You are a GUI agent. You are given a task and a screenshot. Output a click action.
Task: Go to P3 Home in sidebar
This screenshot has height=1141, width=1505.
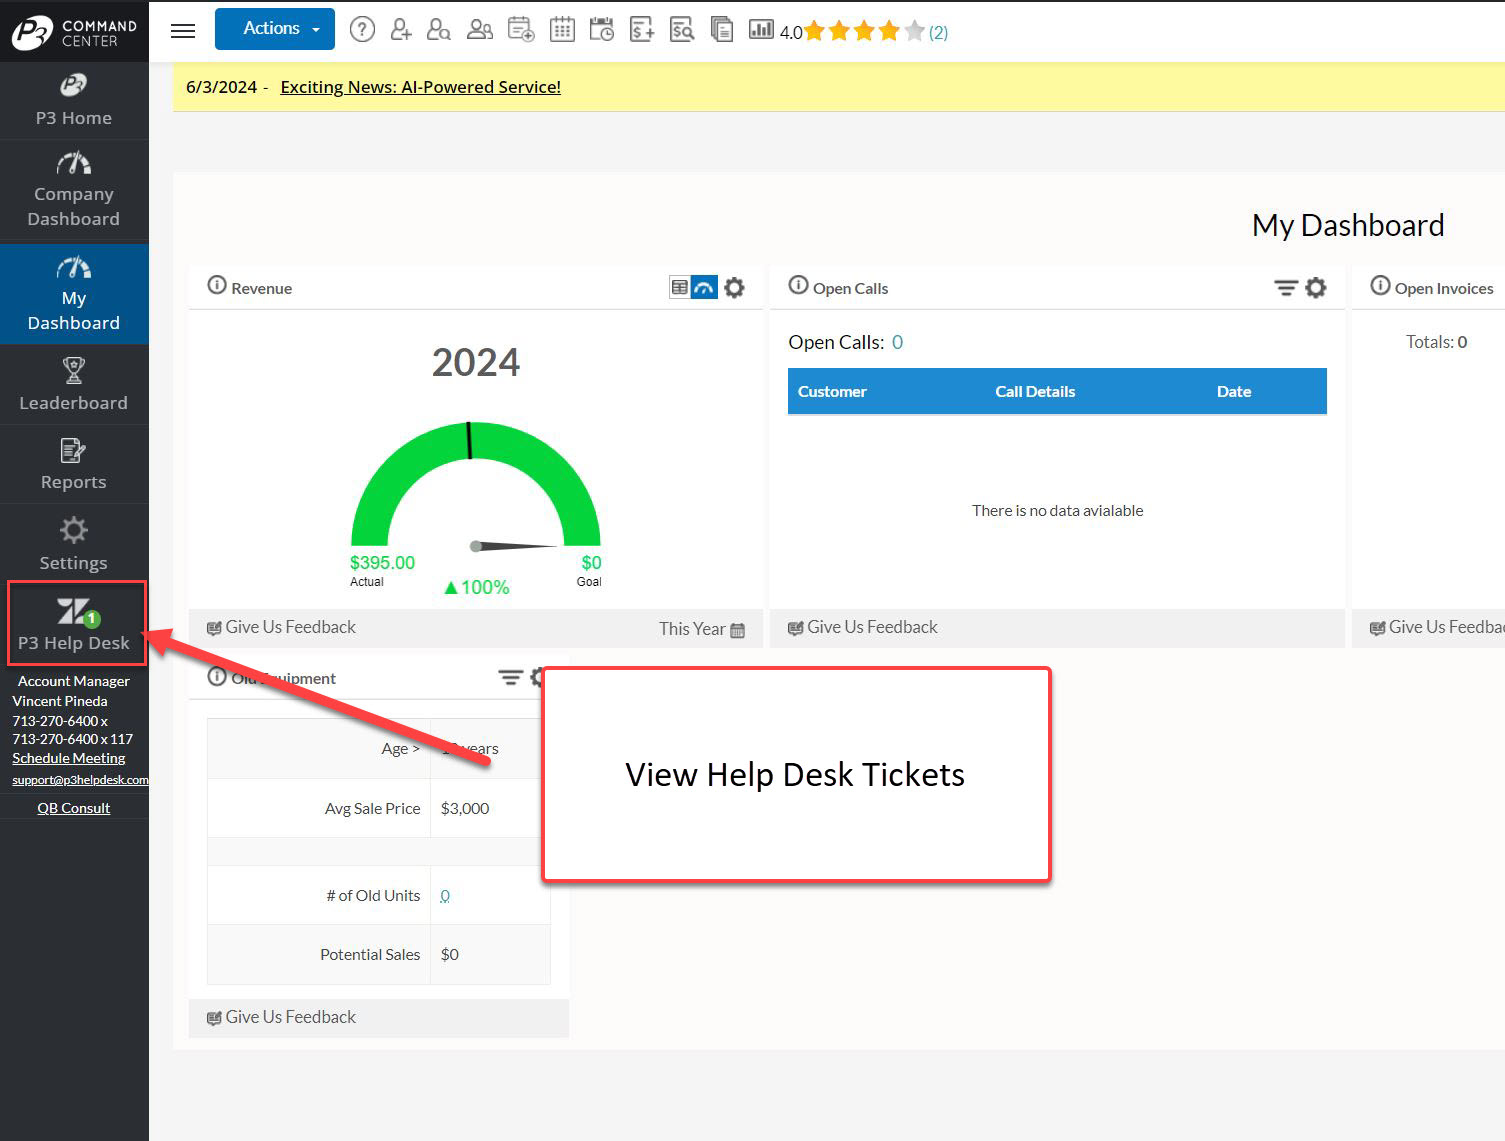[74, 101]
